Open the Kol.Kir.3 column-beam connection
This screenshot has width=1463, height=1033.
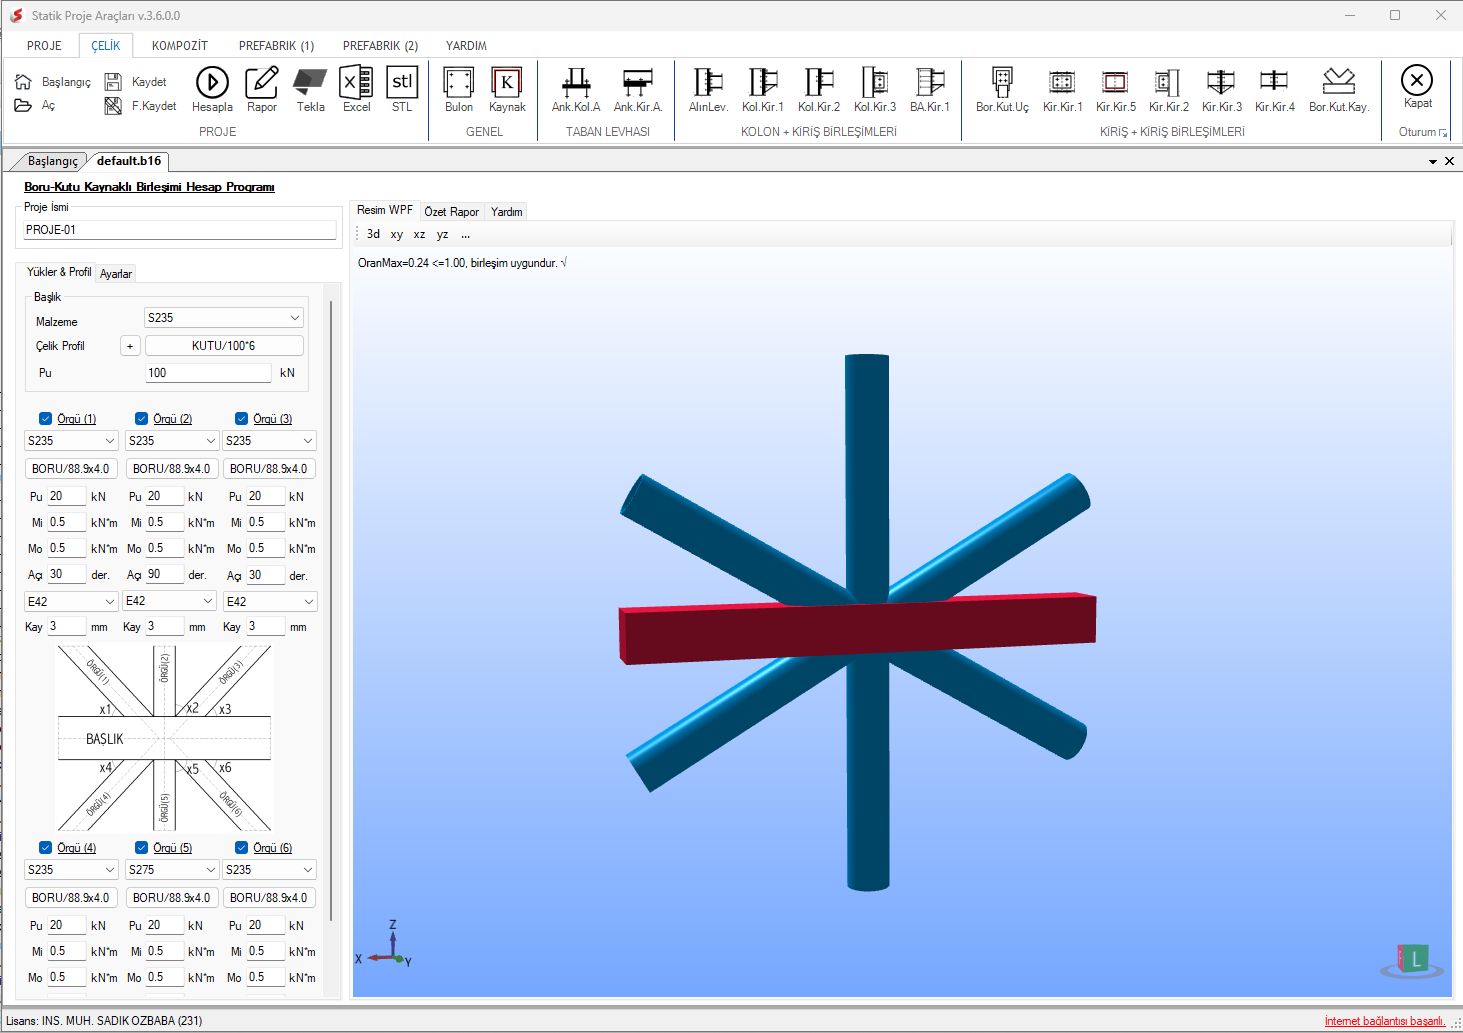(875, 90)
